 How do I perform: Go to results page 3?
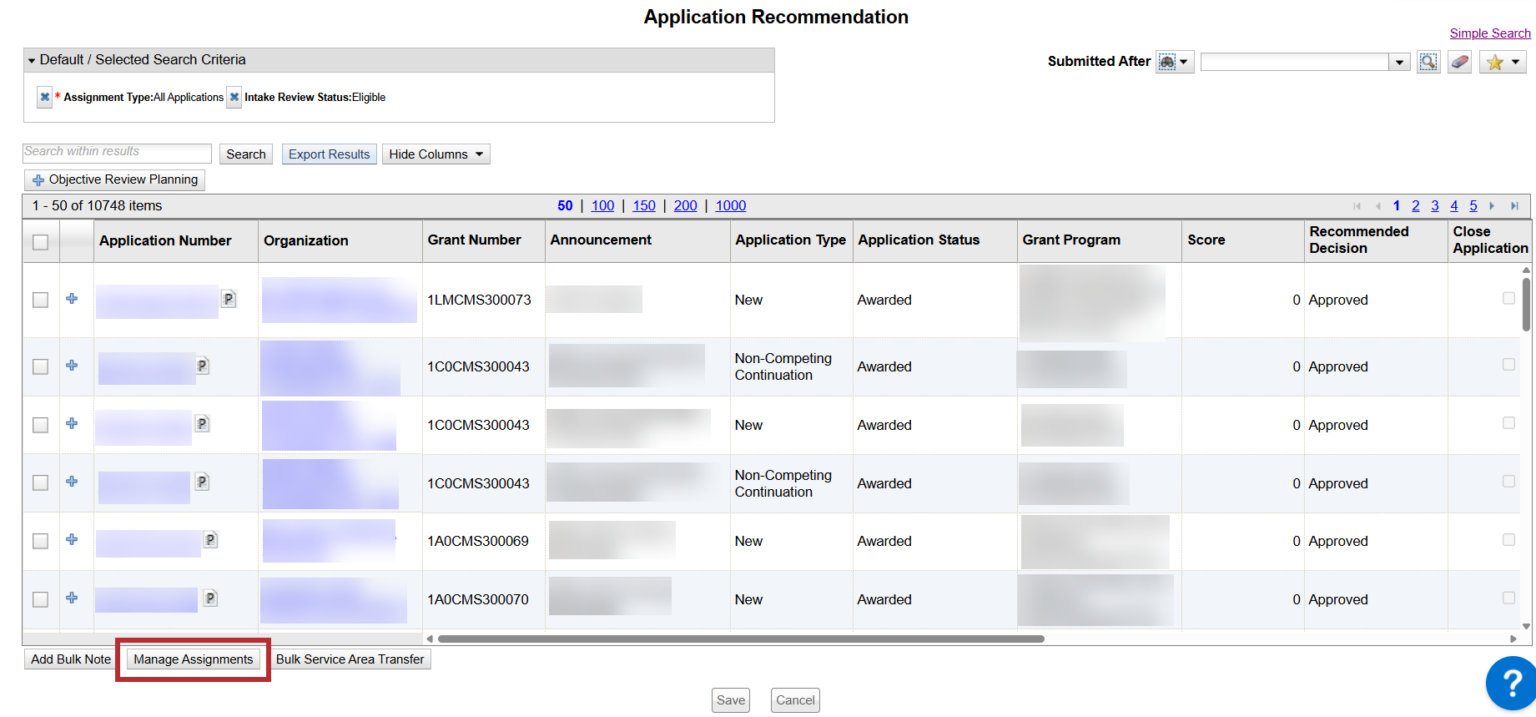(x=1434, y=206)
